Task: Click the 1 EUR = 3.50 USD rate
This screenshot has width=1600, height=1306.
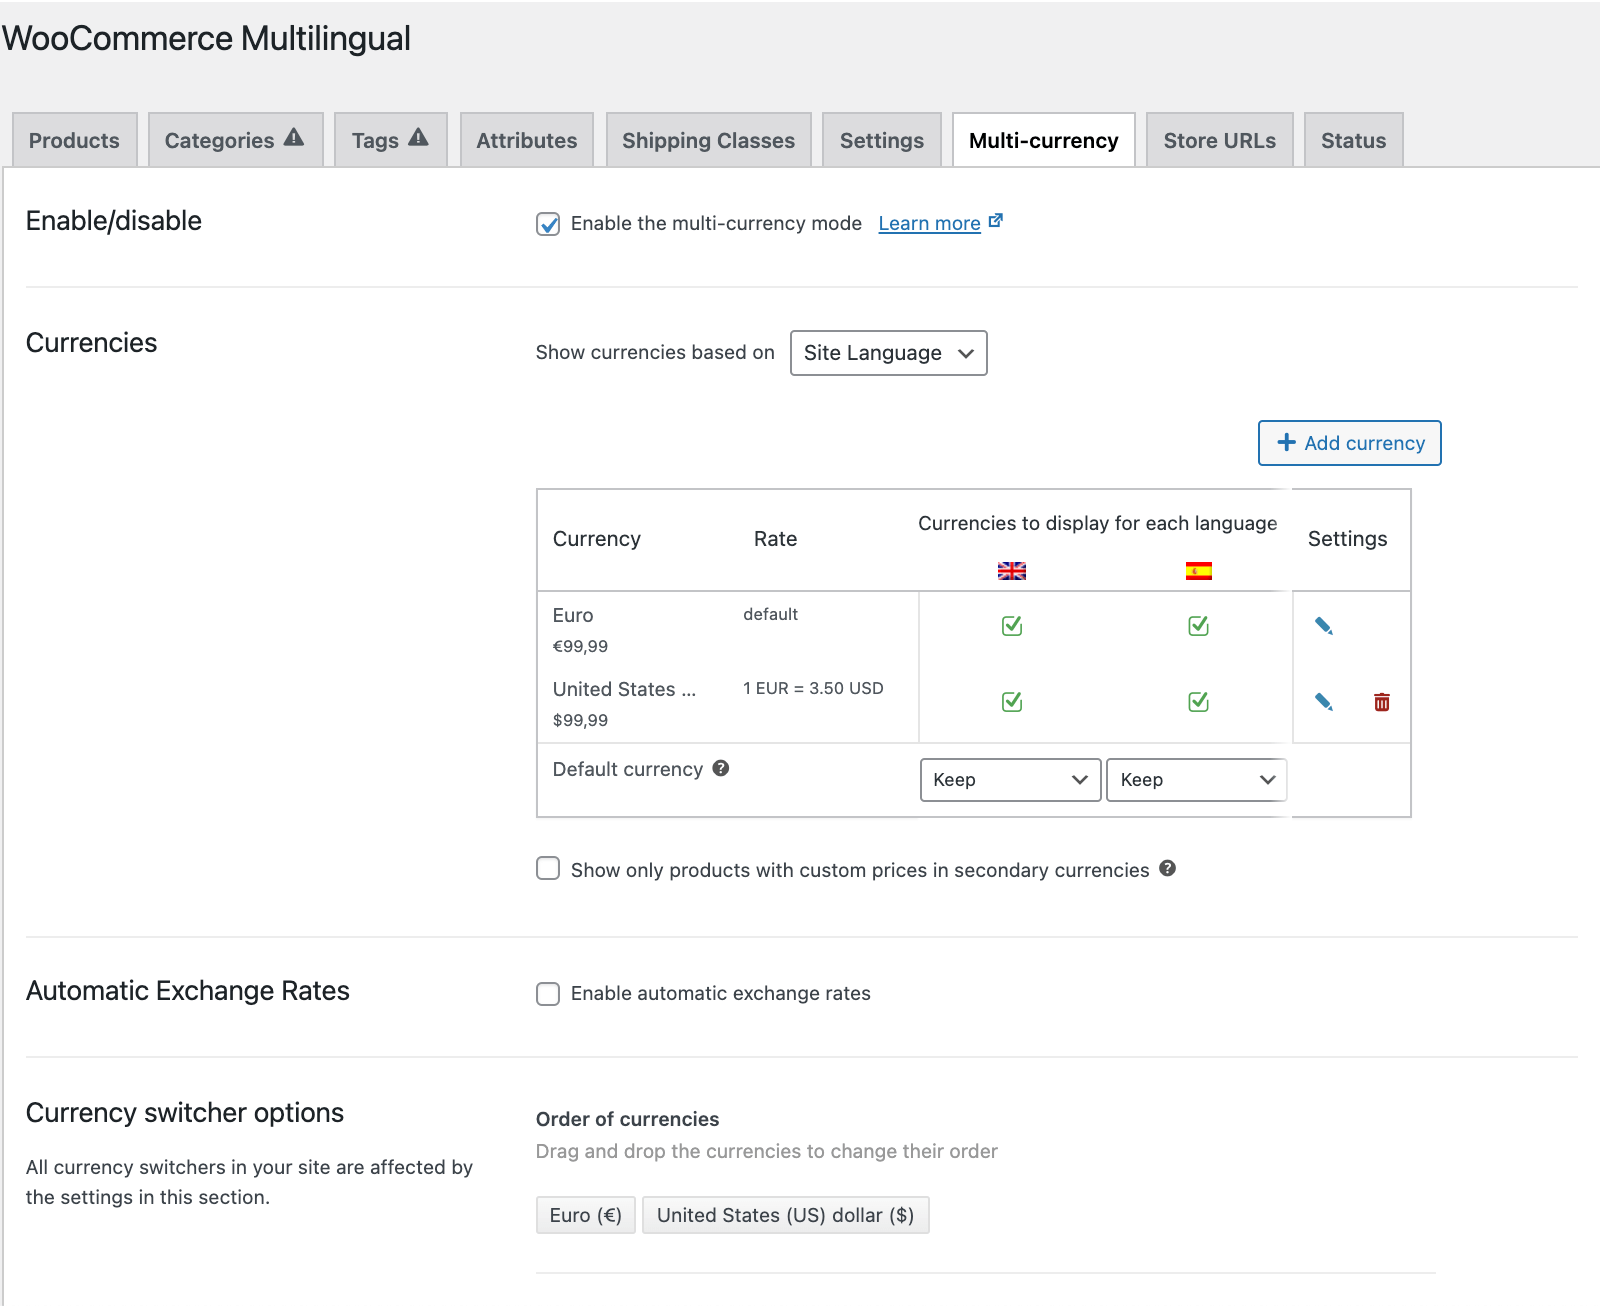Action: (x=813, y=688)
